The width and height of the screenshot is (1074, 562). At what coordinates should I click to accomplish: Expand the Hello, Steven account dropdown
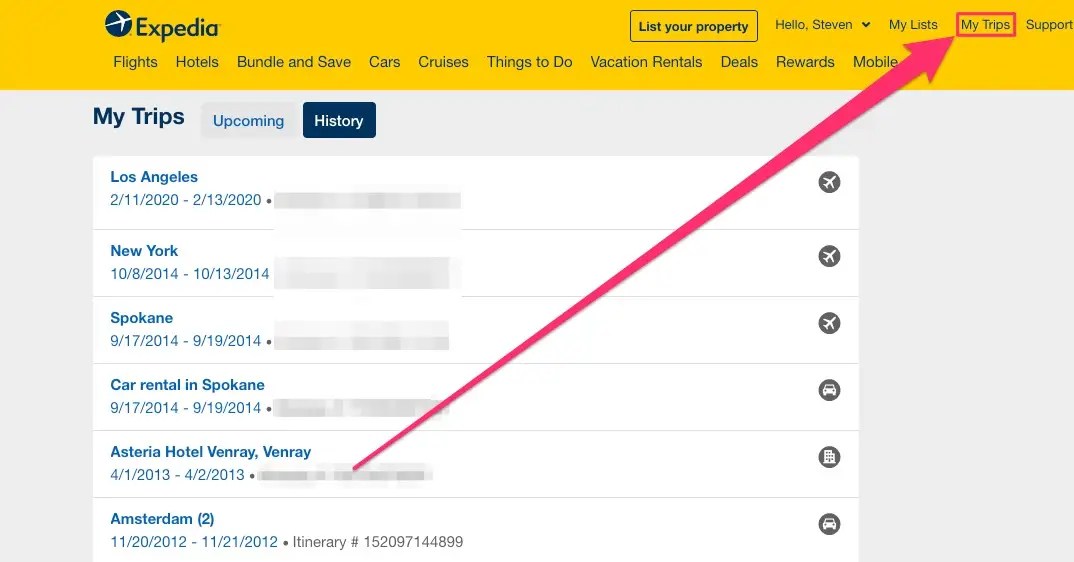823,25
